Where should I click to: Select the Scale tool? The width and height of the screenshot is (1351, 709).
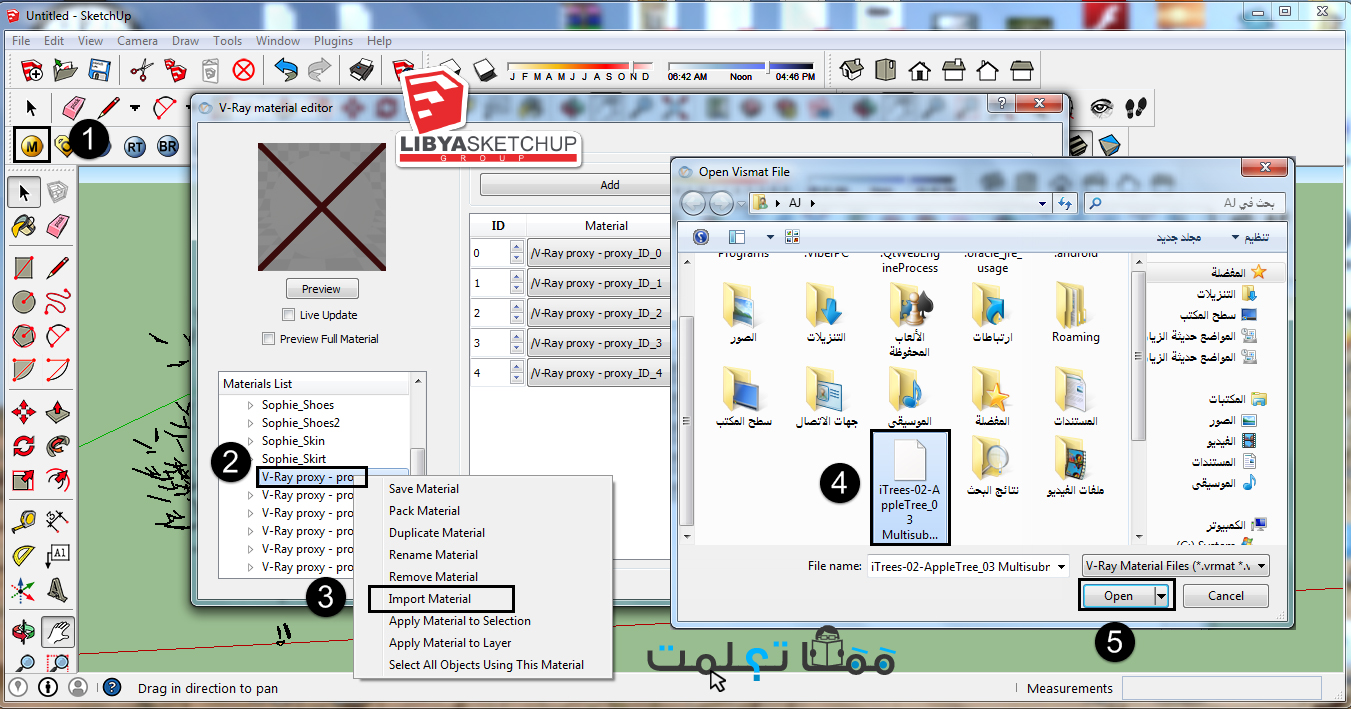click(x=24, y=479)
